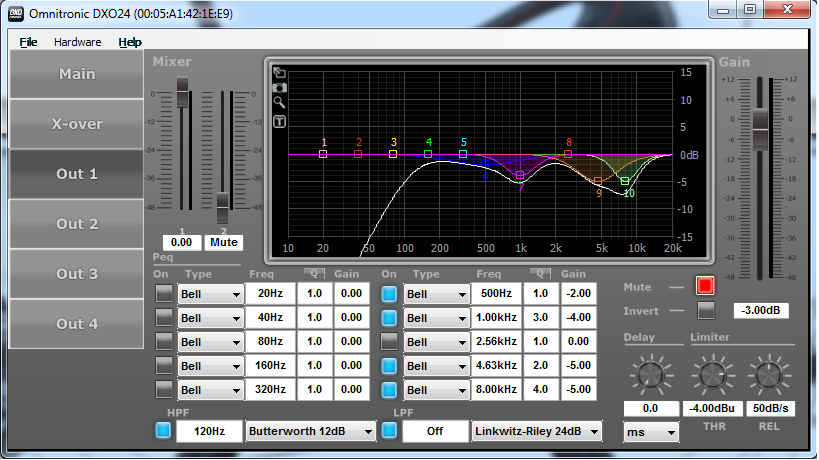The image size is (819, 460).
Task: Click the application icon in title bar
Action: [x=16, y=14]
